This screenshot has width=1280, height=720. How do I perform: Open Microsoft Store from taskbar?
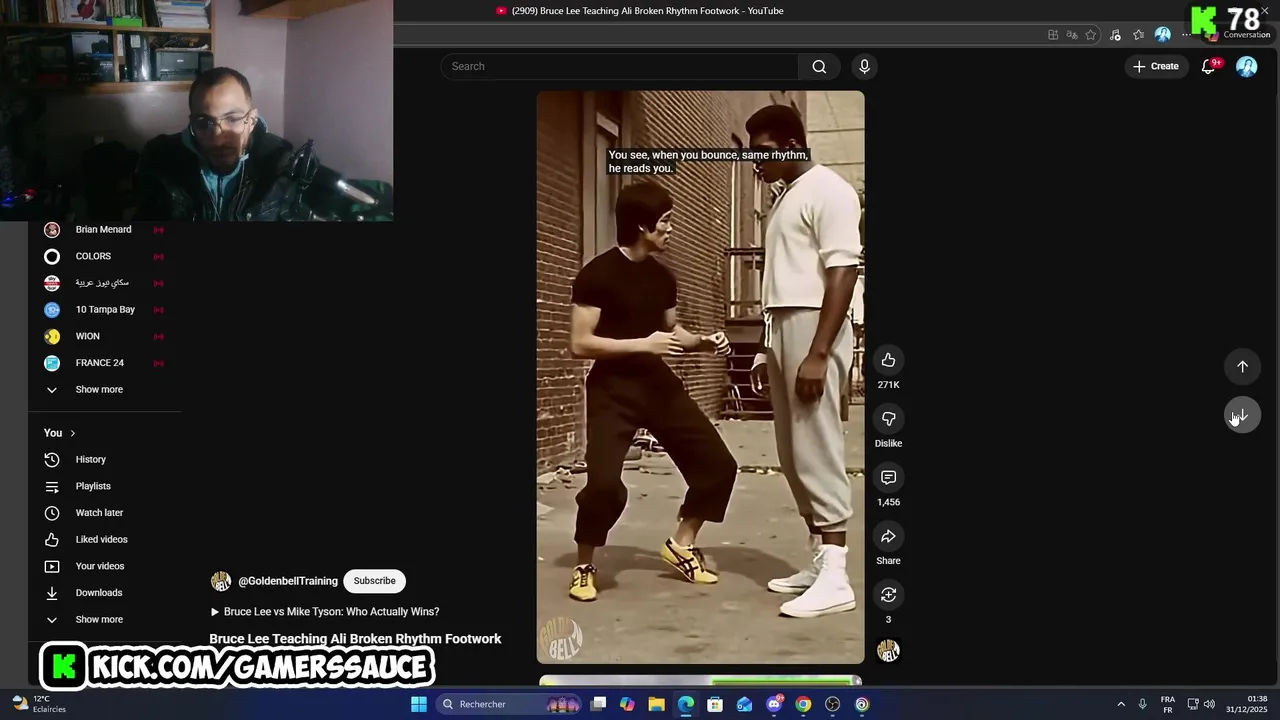(x=715, y=704)
